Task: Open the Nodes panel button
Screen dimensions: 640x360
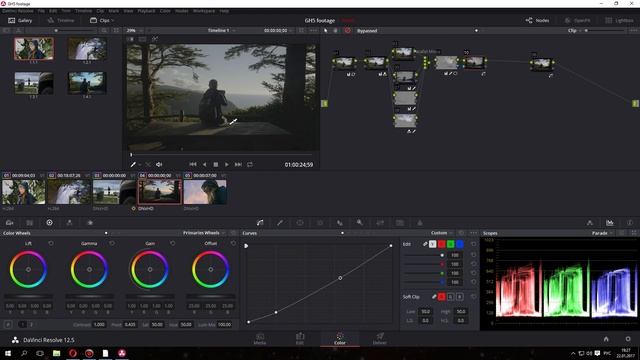Action: (538, 20)
